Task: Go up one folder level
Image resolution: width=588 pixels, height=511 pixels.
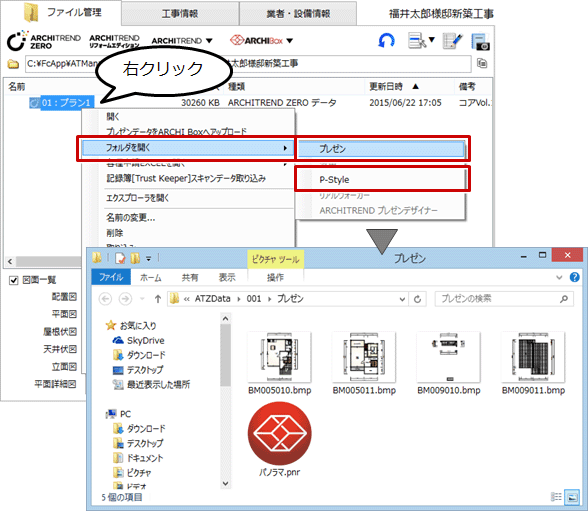Action: [158, 299]
